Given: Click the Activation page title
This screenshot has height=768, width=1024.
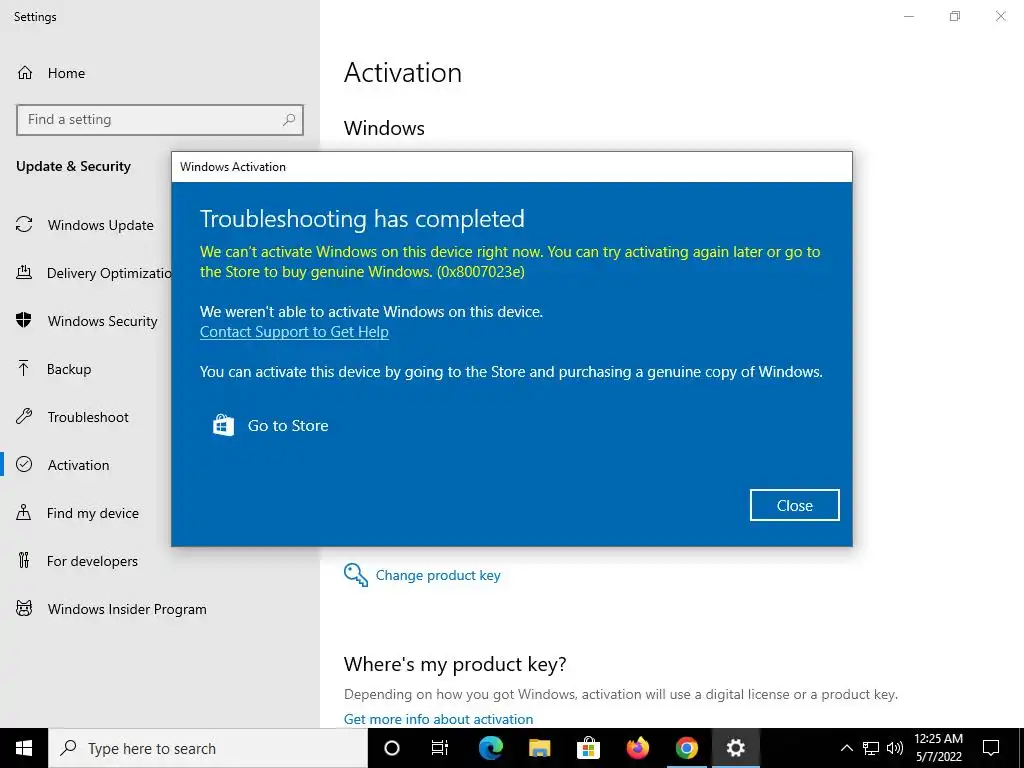Looking at the screenshot, I should click(x=403, y=72).
